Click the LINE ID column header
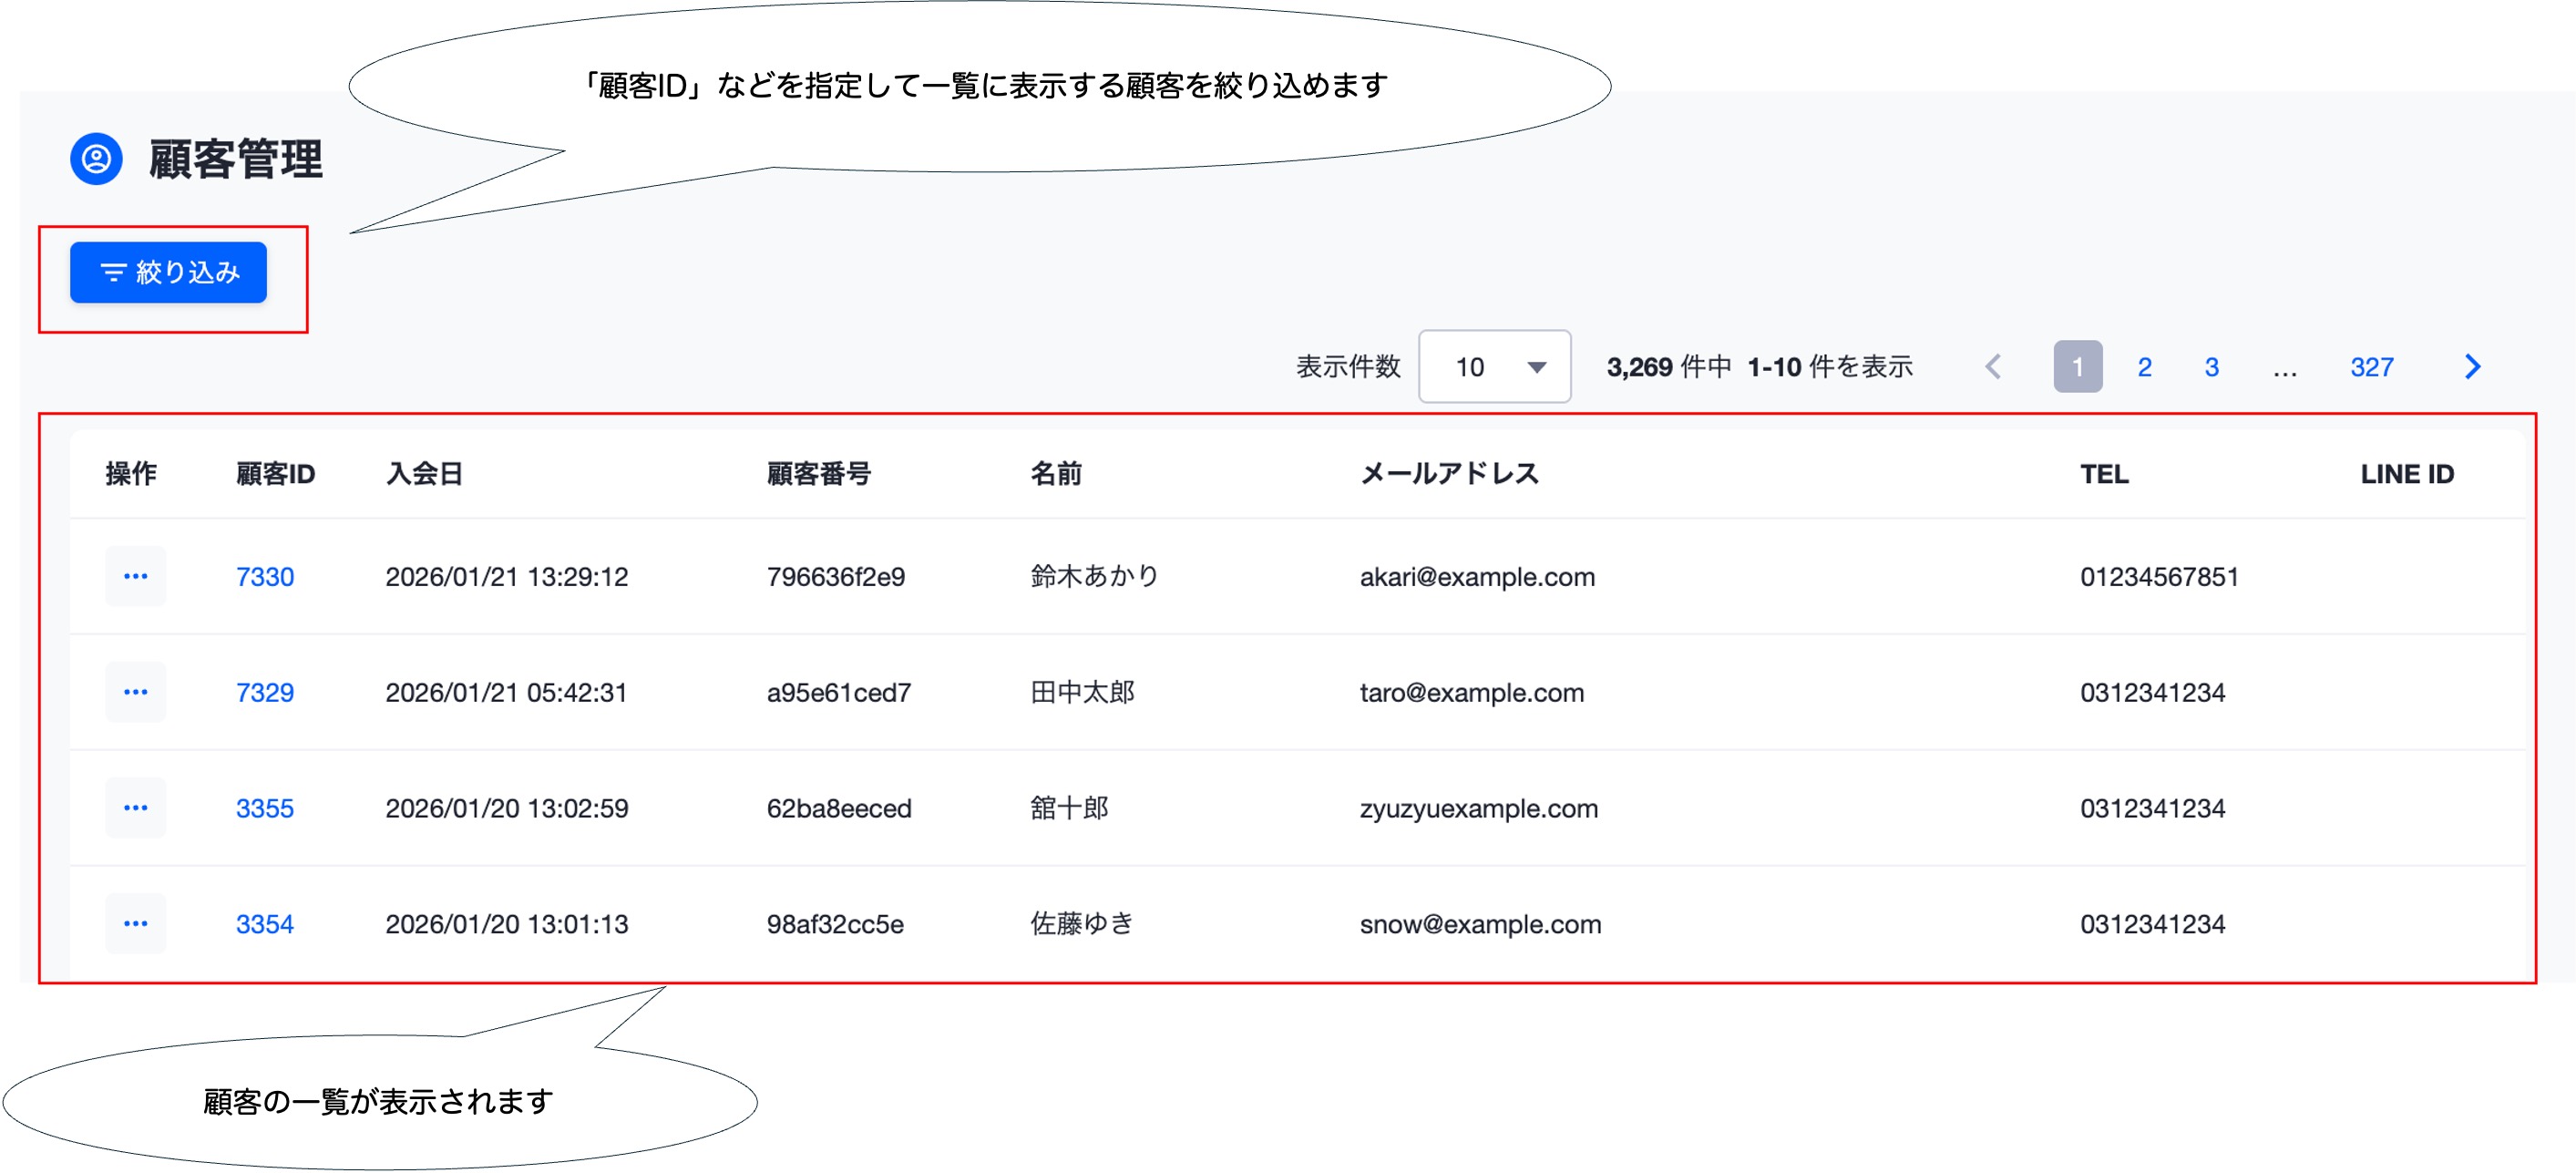 [x=2407, y=474]
